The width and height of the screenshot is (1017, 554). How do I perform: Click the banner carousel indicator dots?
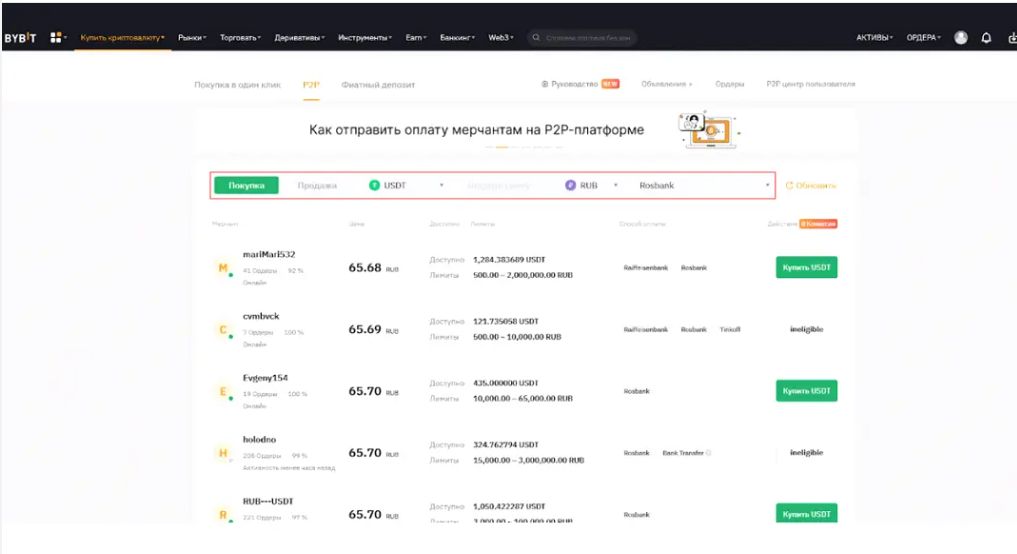click(526, 147)
